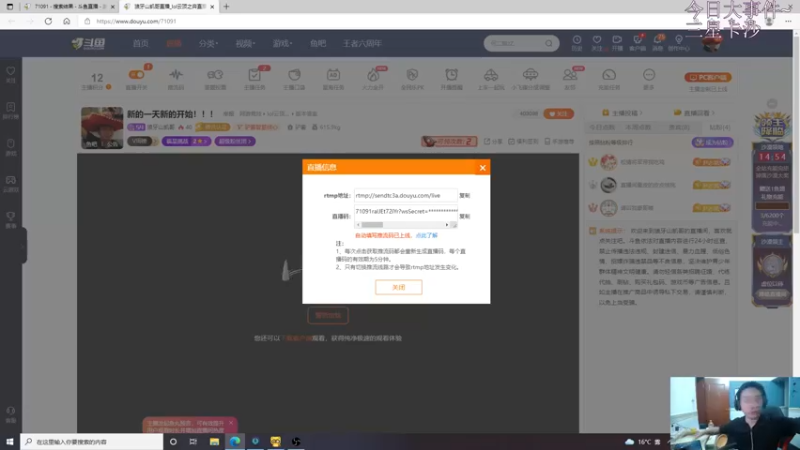Click the Douyu logo in header
This screenshot has width=800, height=450.
point(88,43)
